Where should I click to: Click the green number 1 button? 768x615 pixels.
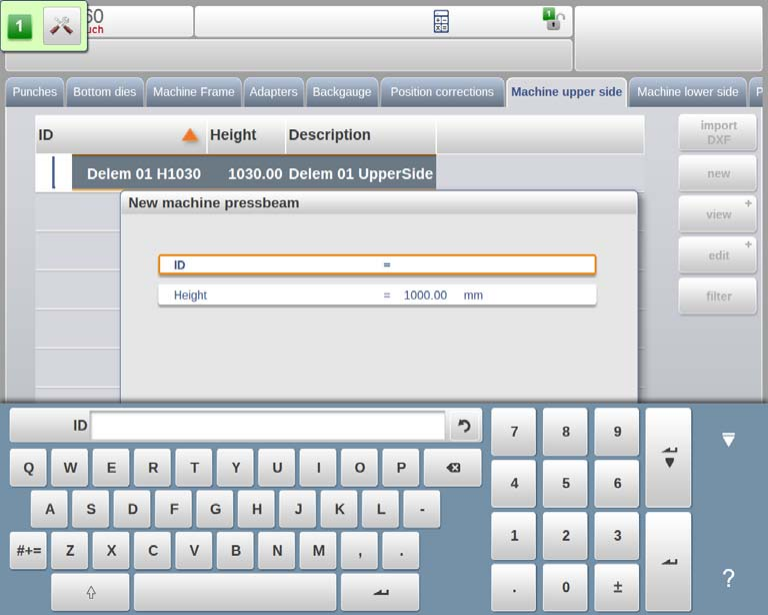[x=20, y=26]
